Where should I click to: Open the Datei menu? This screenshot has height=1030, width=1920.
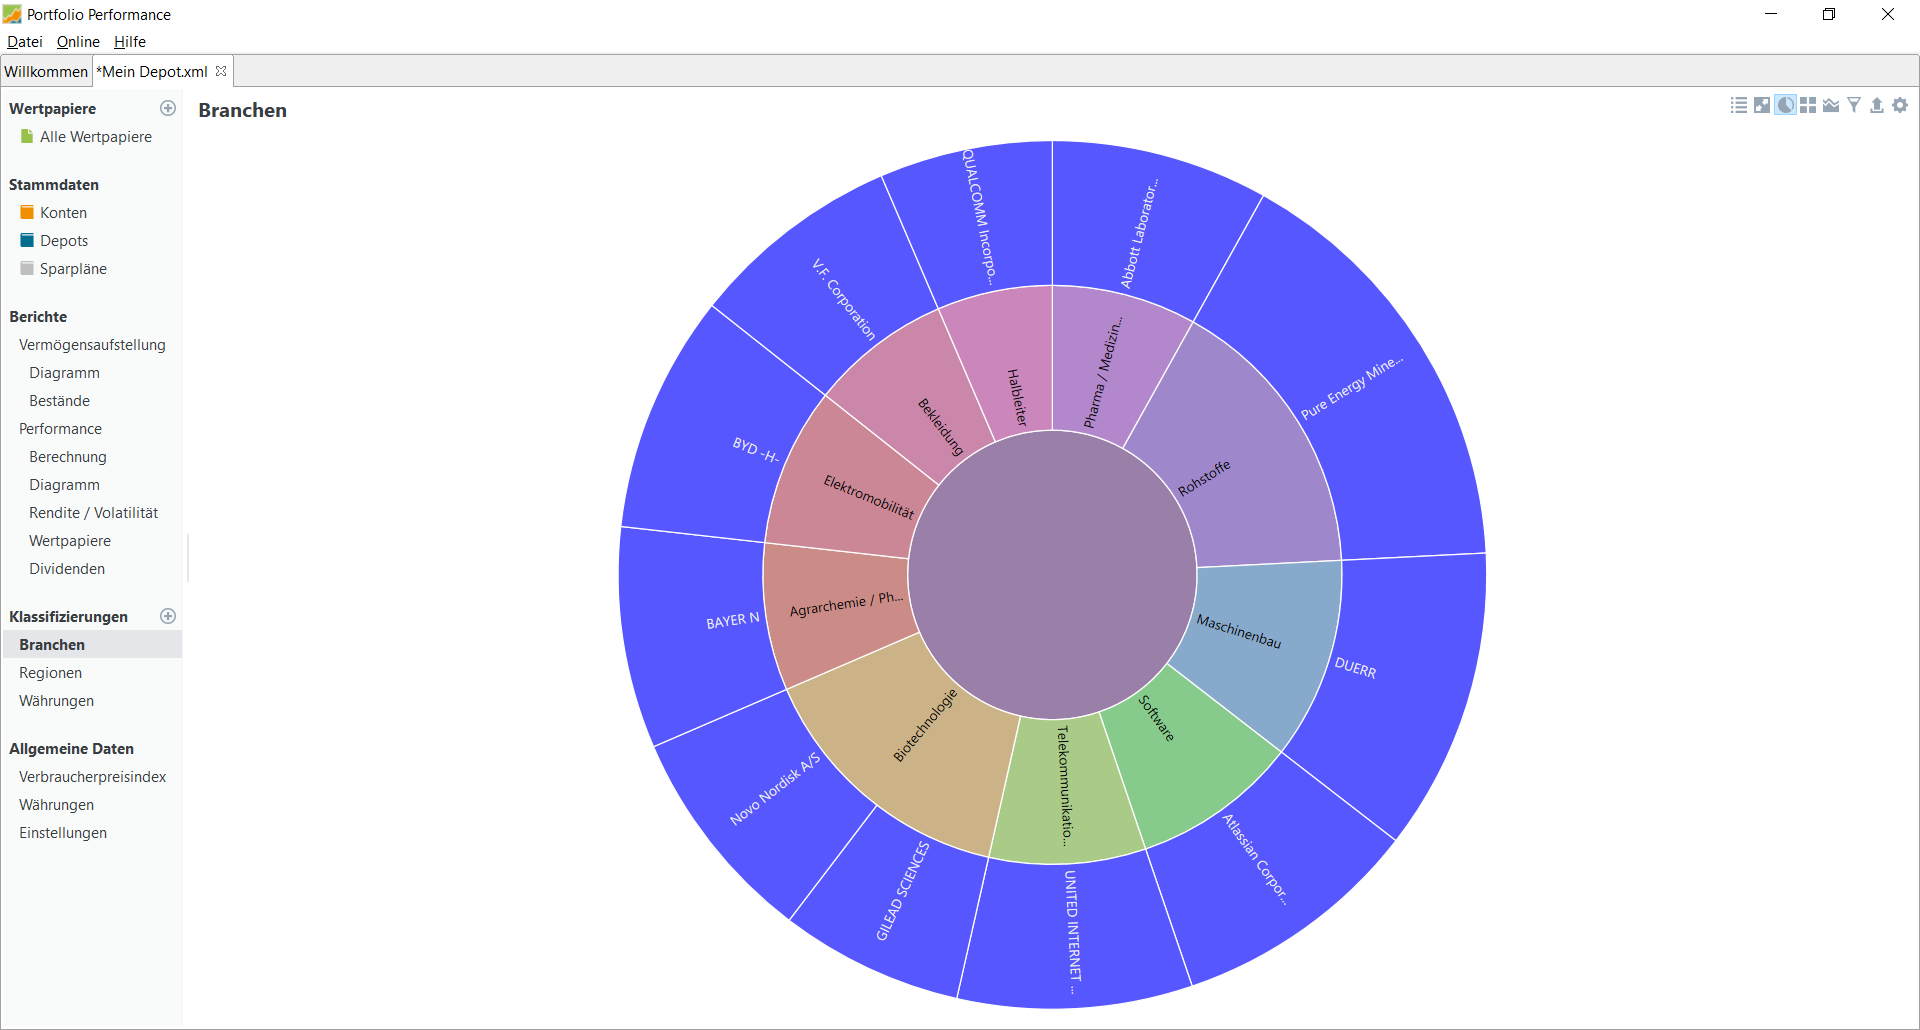[x=25, y=42]
